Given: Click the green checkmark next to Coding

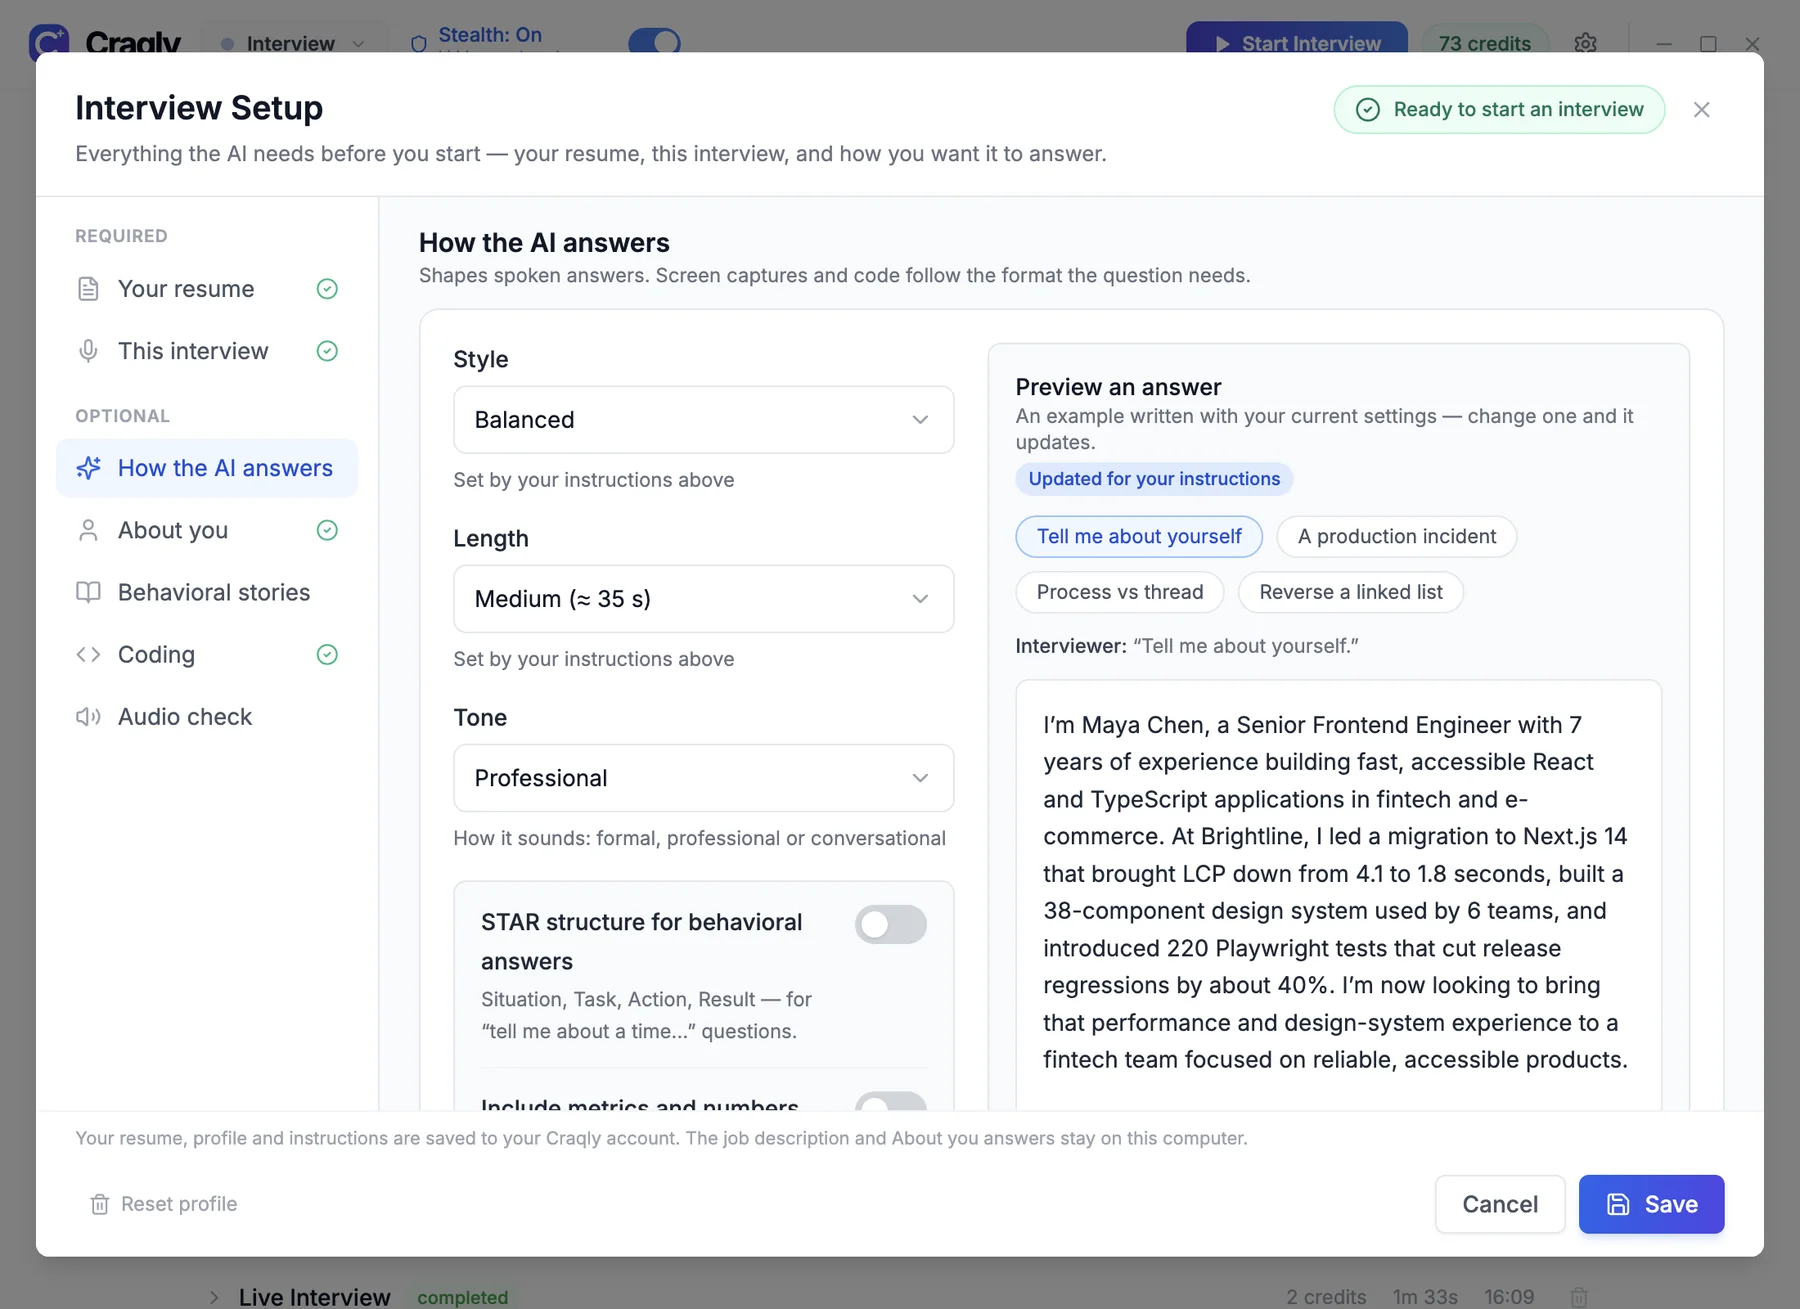Looking at the screenshot, I should pyautogui.click(x=327, y=654).
